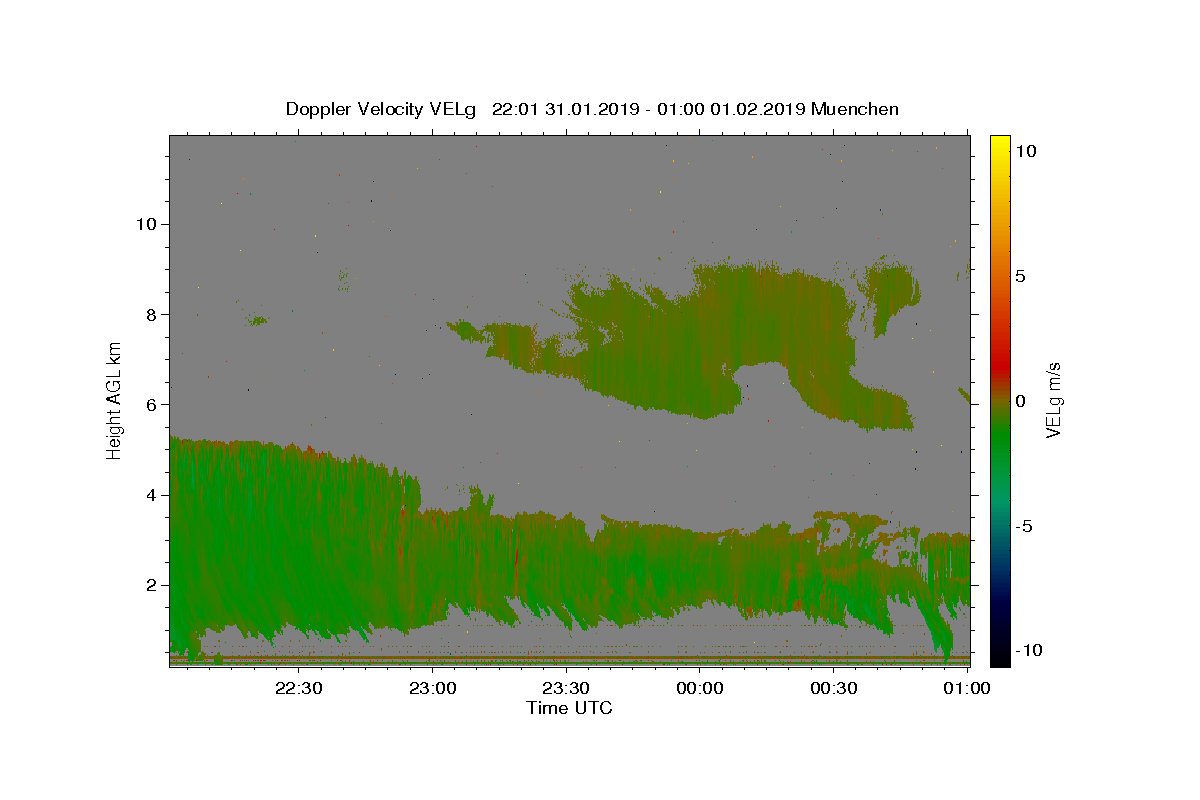The height and width of the screenshot is (800, 1200).
Task: Select the 23:30 time axis label
Action: [566, 688]
